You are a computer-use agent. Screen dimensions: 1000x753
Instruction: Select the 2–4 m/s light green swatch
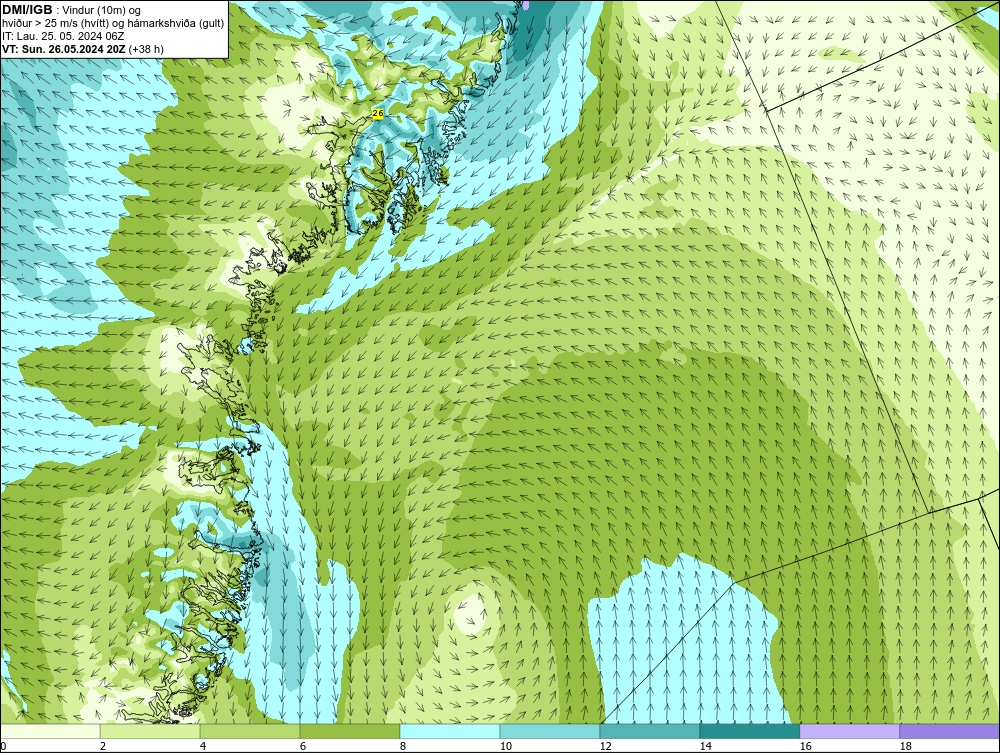(150, 731)
